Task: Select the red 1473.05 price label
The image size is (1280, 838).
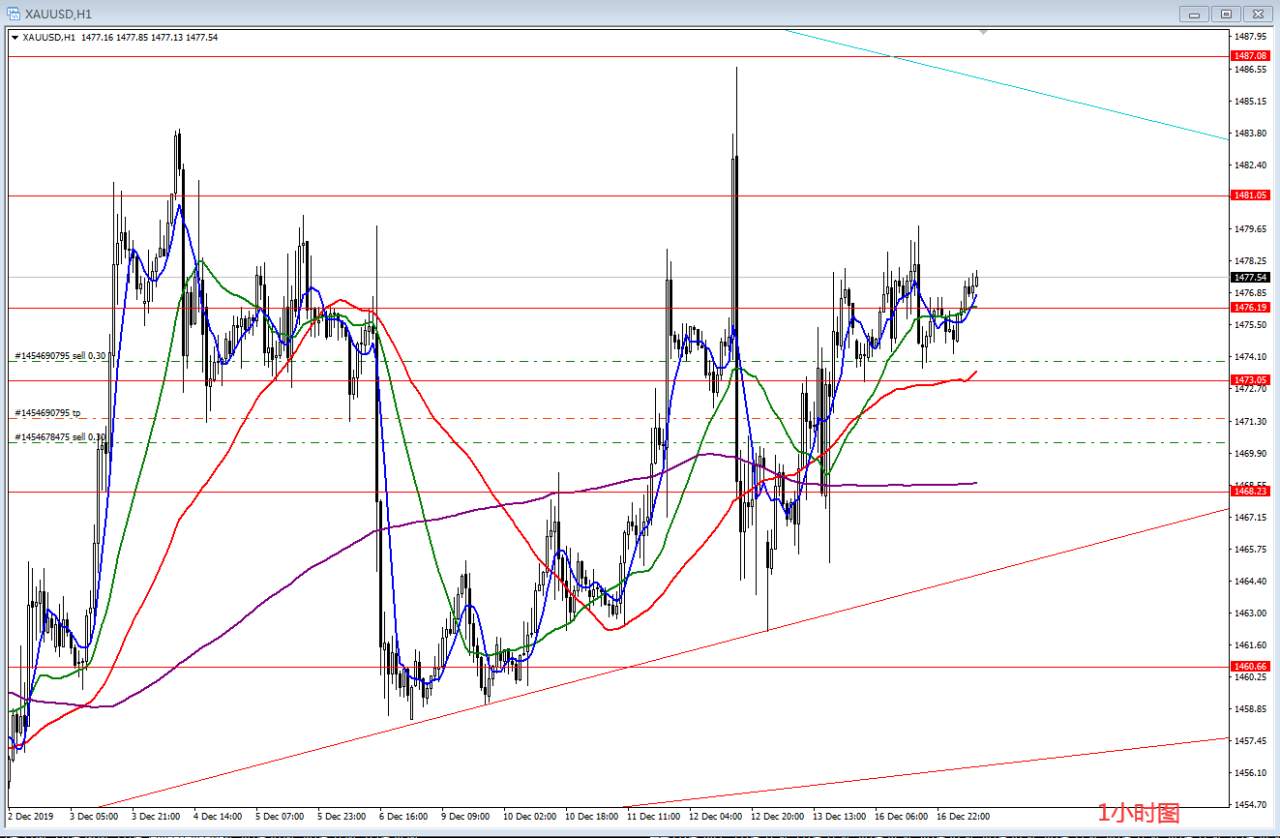Action: 1251,380
